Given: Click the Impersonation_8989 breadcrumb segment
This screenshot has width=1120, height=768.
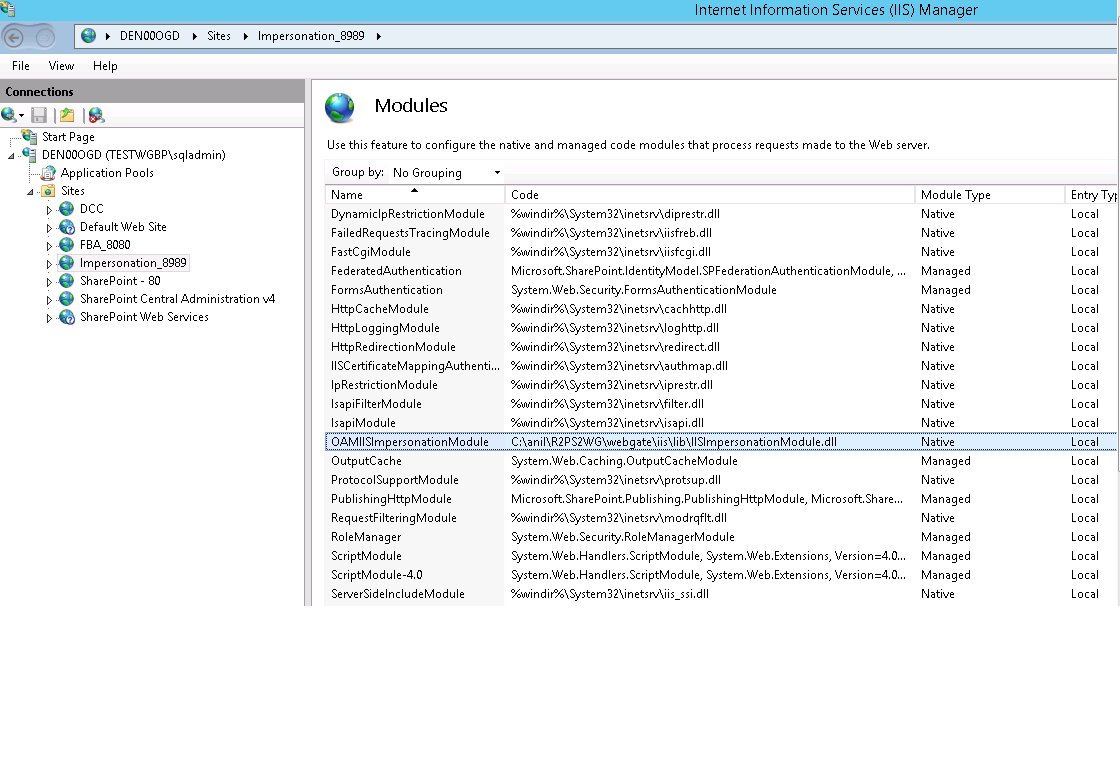Looking at the screenshot, I should [x=311, y=36].
